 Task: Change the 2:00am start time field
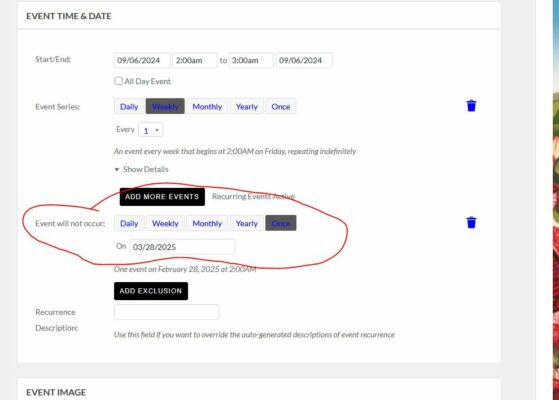pyautogui.click(x=195, y=60)
